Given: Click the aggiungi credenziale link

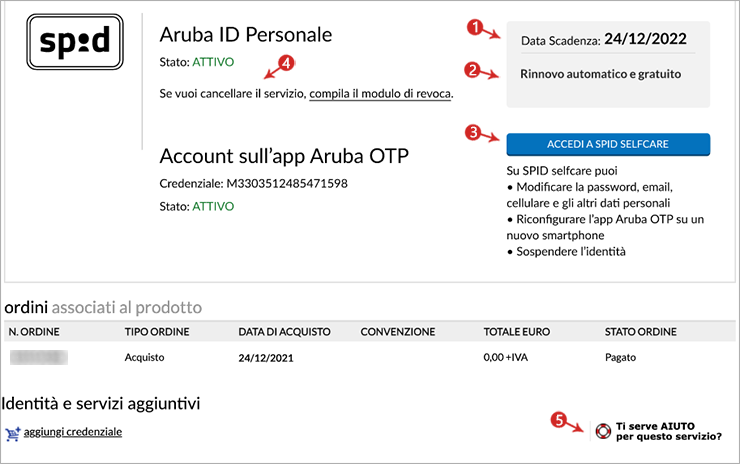Looking at the screenshot, I should pos(73,432).
